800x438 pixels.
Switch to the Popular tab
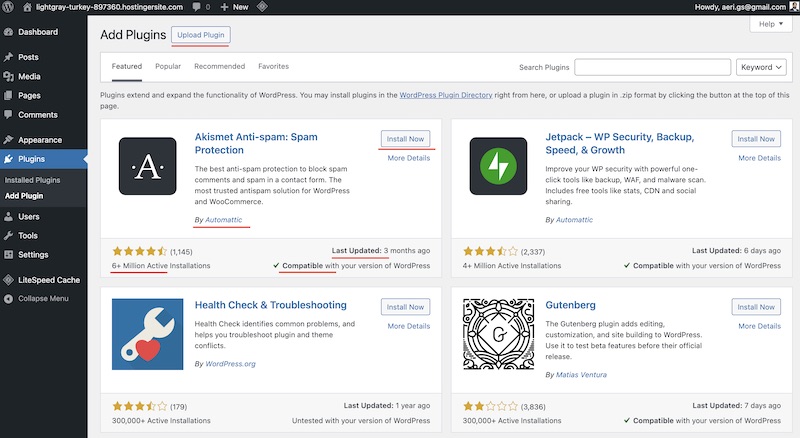tap(168, 67)
